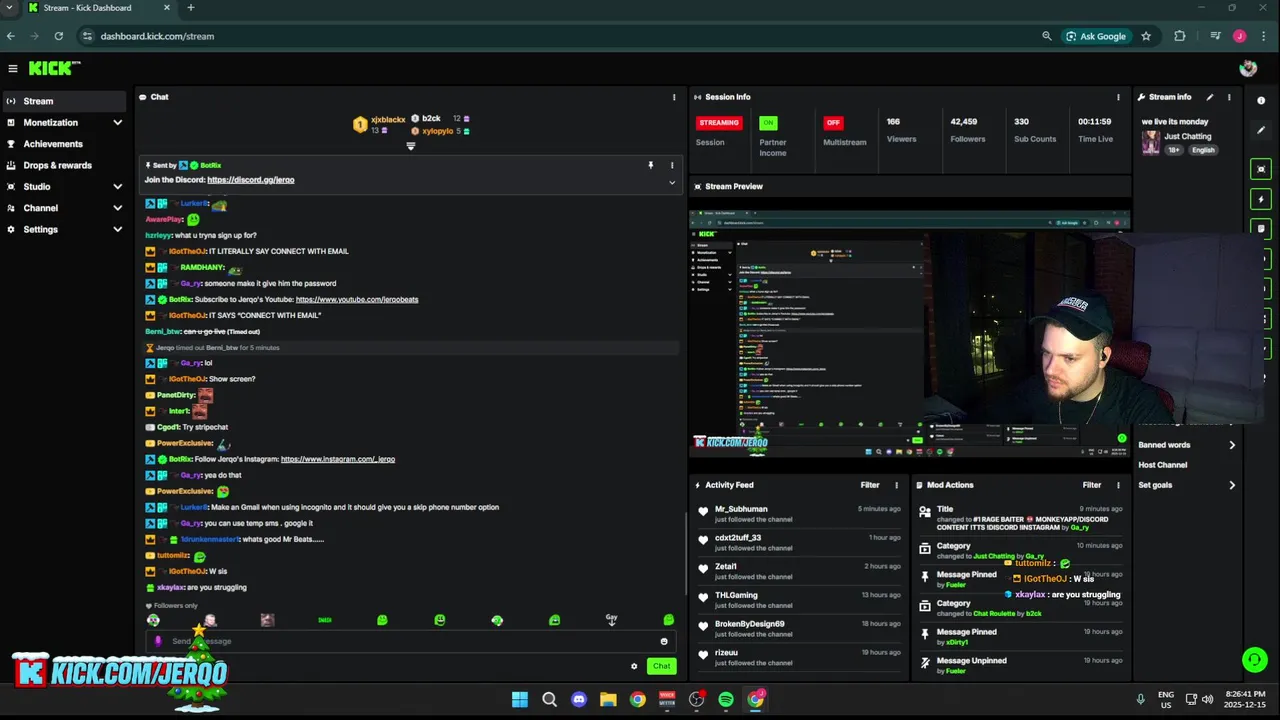This screenshot has width=1280, height=720.
Task: Click the 18+ tag
Action: pyautogui.click(x=1174, y=150)
